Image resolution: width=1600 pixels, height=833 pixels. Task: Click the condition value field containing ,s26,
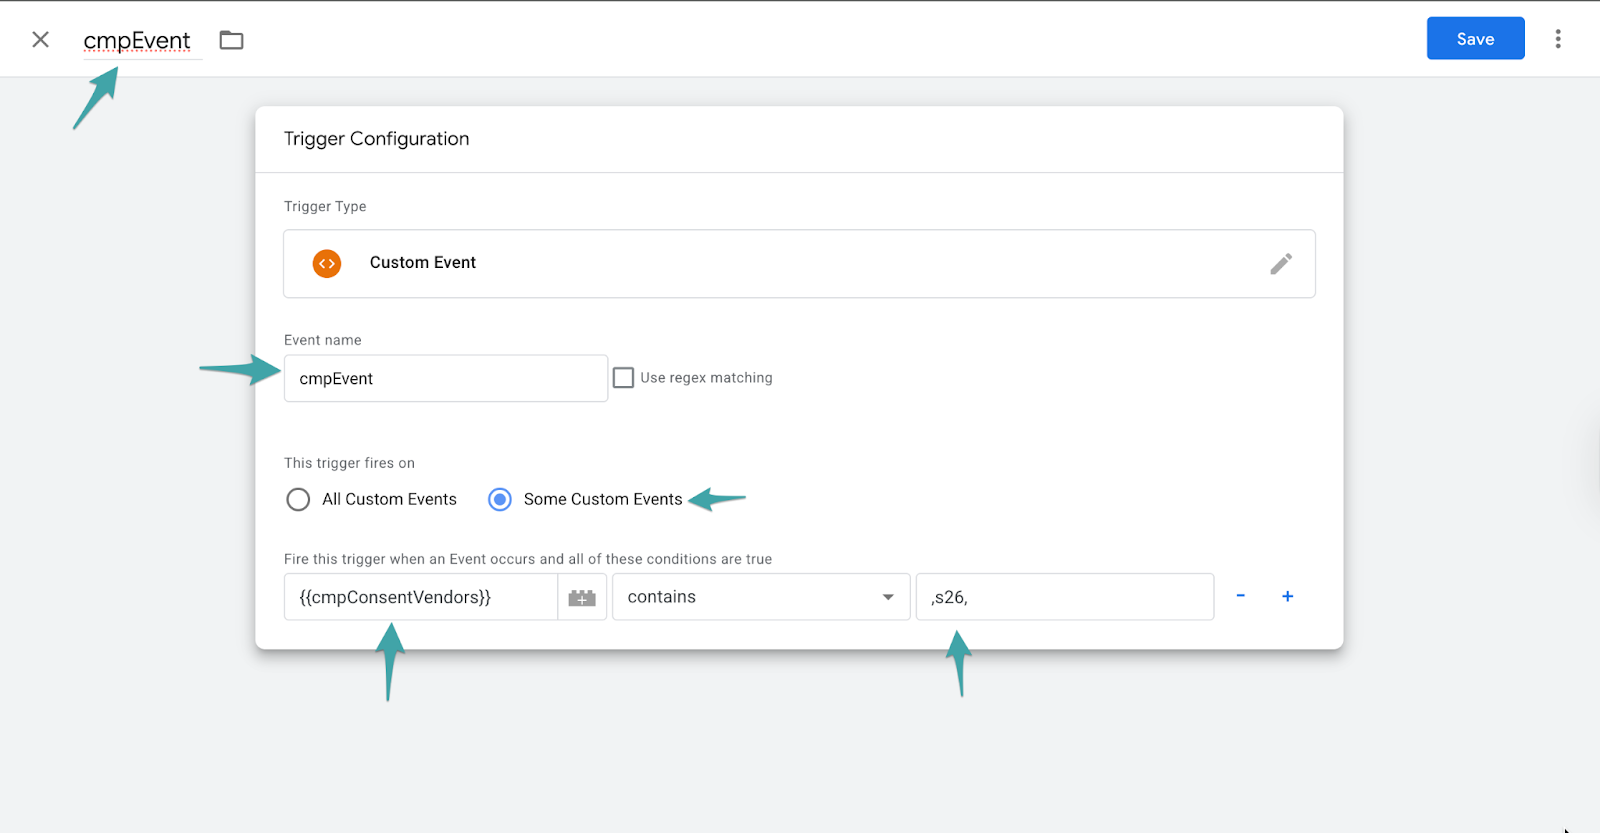1064,597
